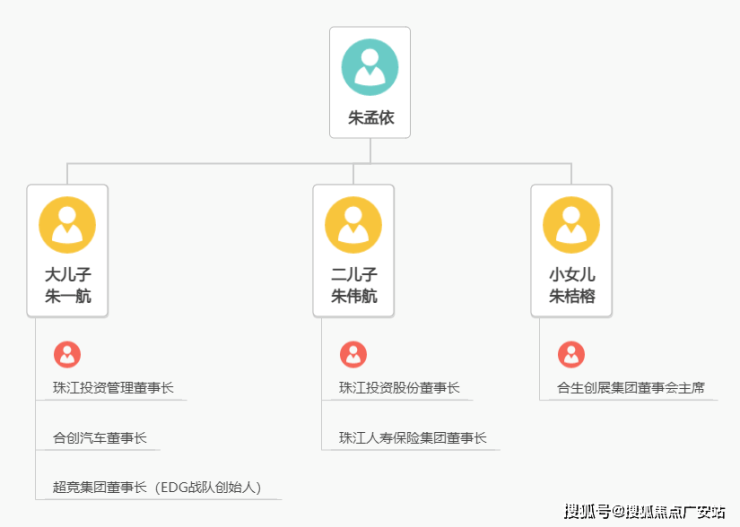740x527 pixels.
Task: Select the entry 合创汽车董事长
Action: pyautogui.click(x=100, y=438)
